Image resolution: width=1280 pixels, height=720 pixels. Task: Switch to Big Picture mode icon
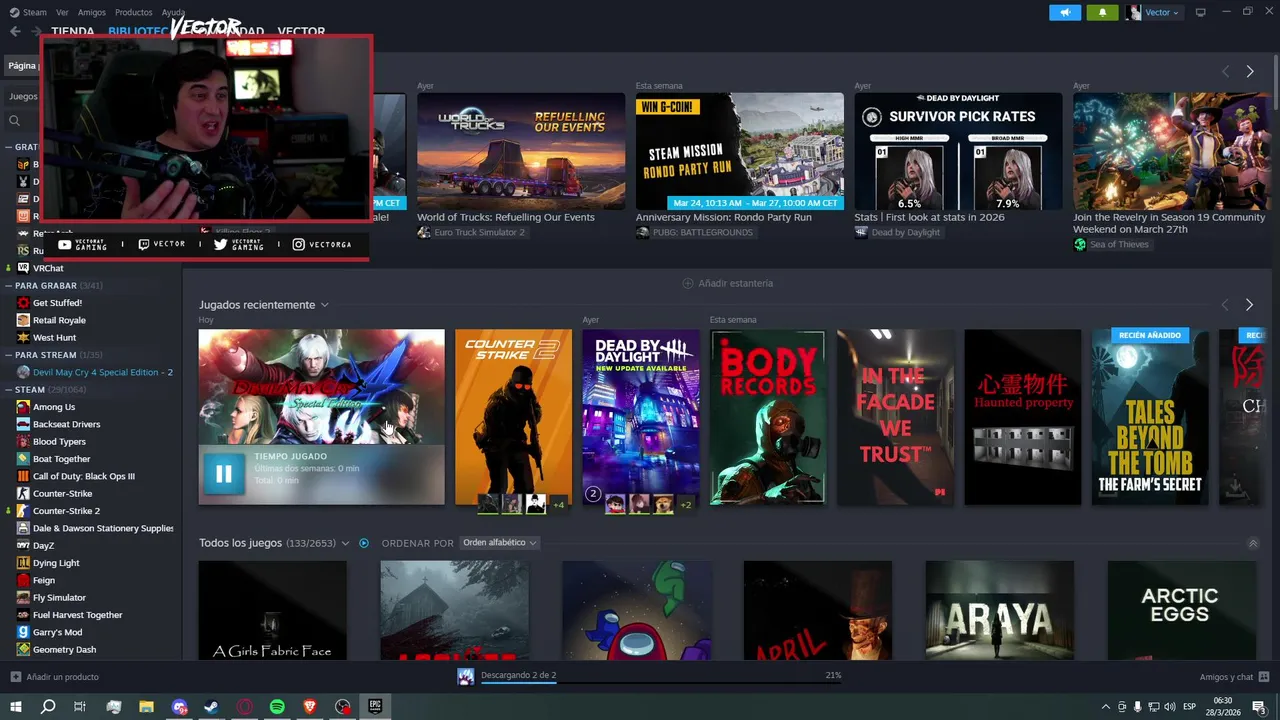[1201, 12]
